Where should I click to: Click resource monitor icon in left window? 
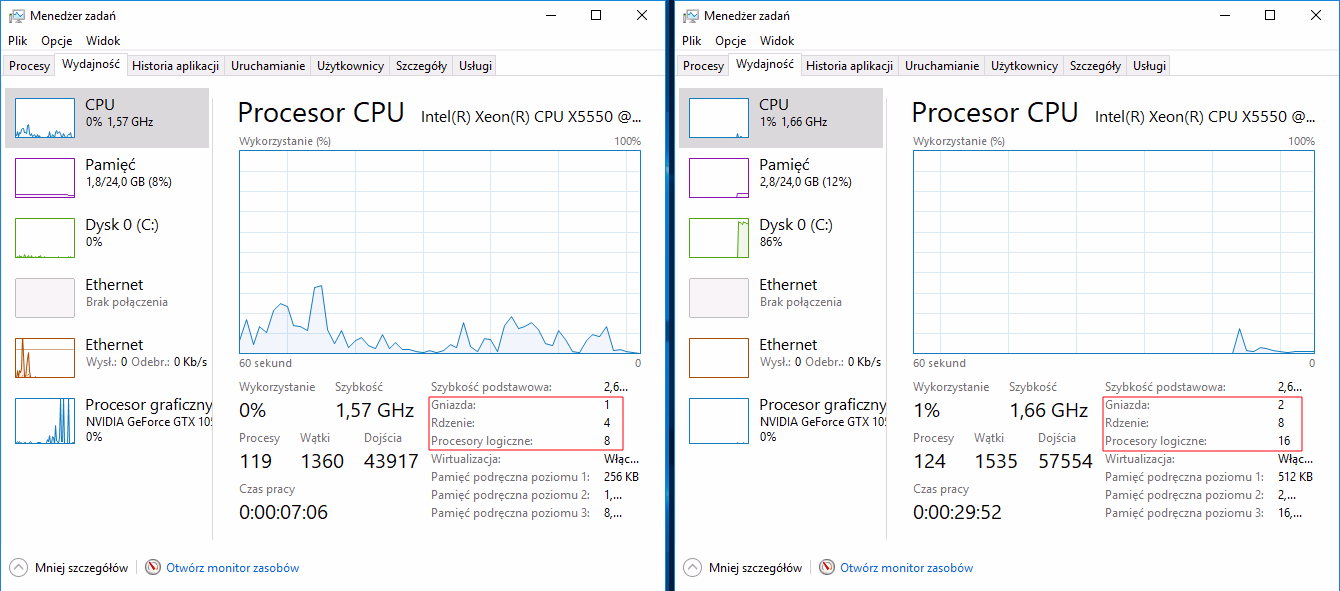[153, 567]
